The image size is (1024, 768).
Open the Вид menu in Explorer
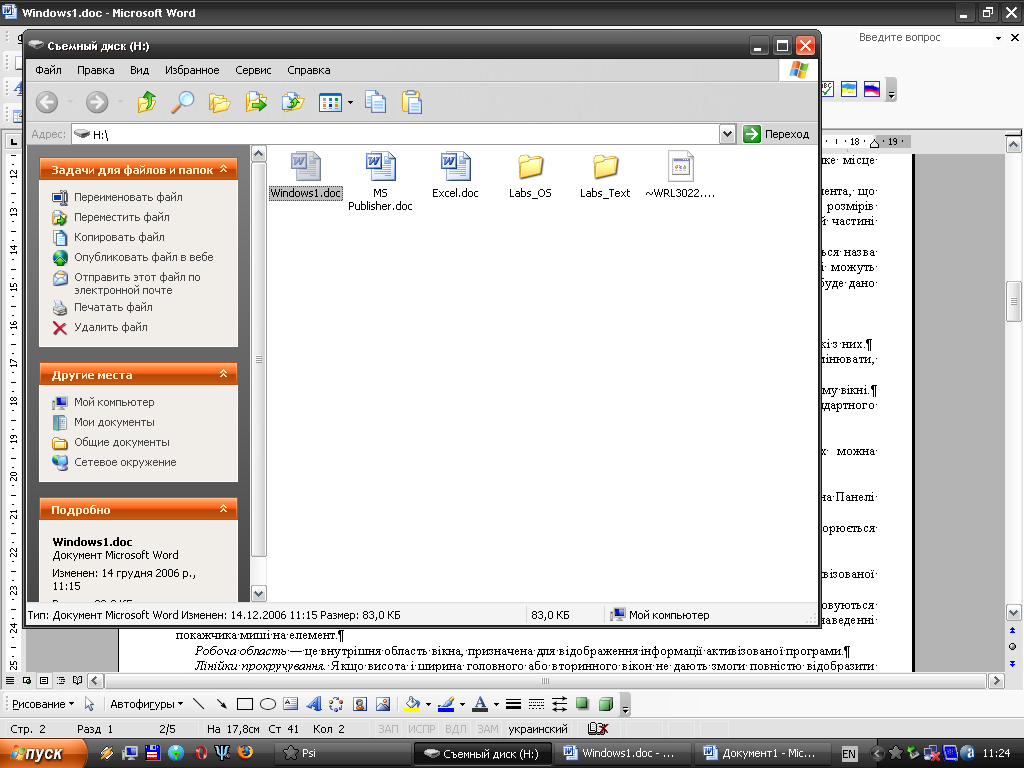coord(139,70)
